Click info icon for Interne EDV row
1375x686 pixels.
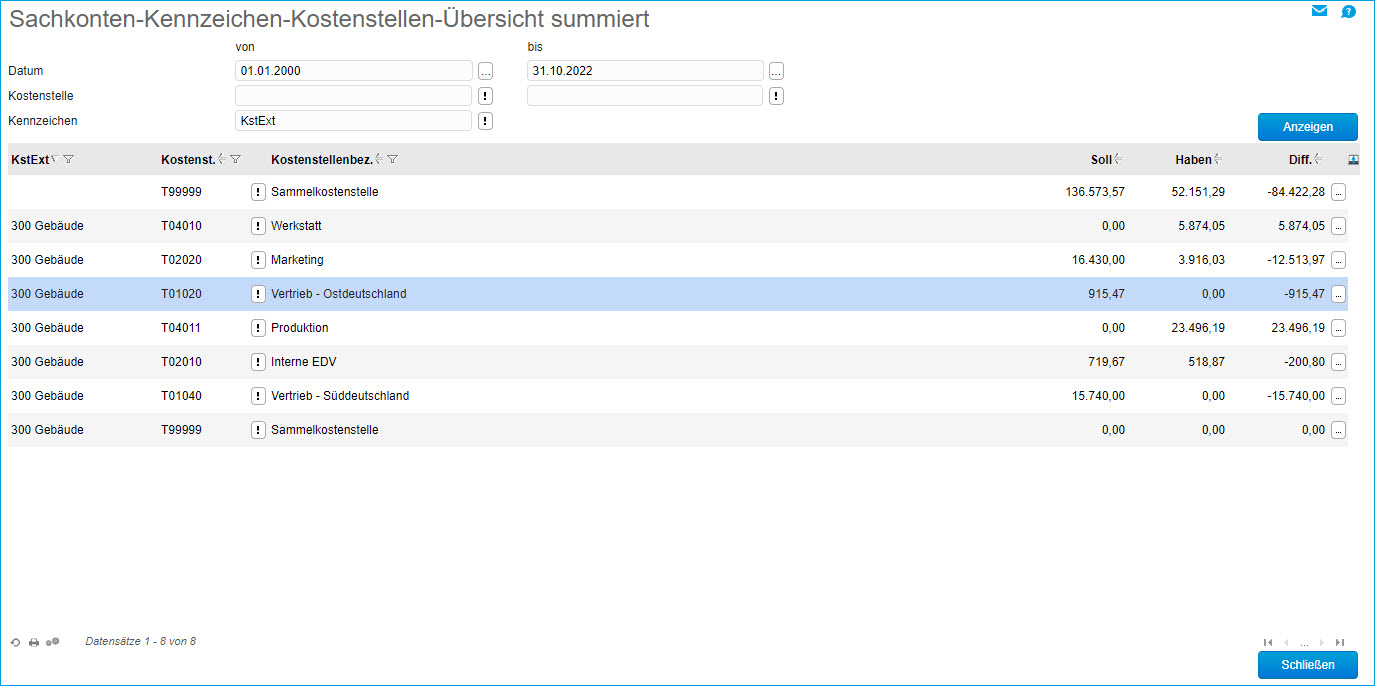pyautogui.click(x=258, y=362)
